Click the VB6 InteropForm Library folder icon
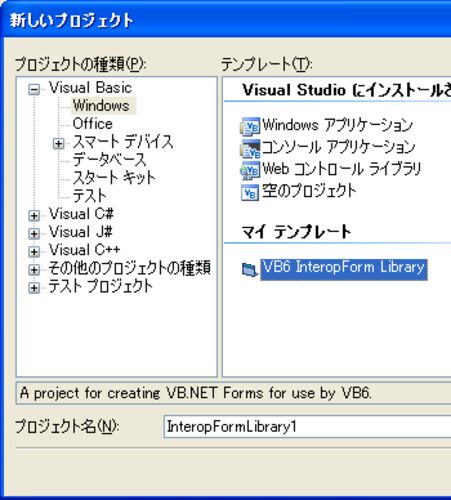 coord(250,269)
